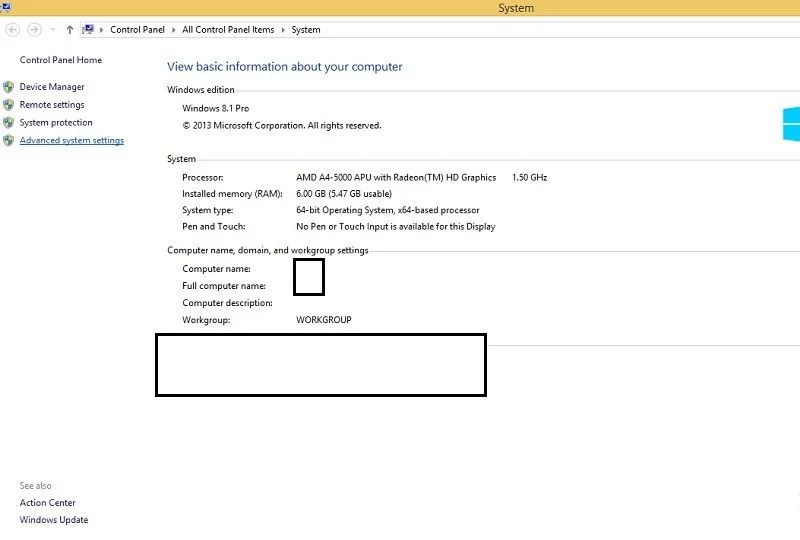Click the 'Processor:' label

(x=203, y=178)
